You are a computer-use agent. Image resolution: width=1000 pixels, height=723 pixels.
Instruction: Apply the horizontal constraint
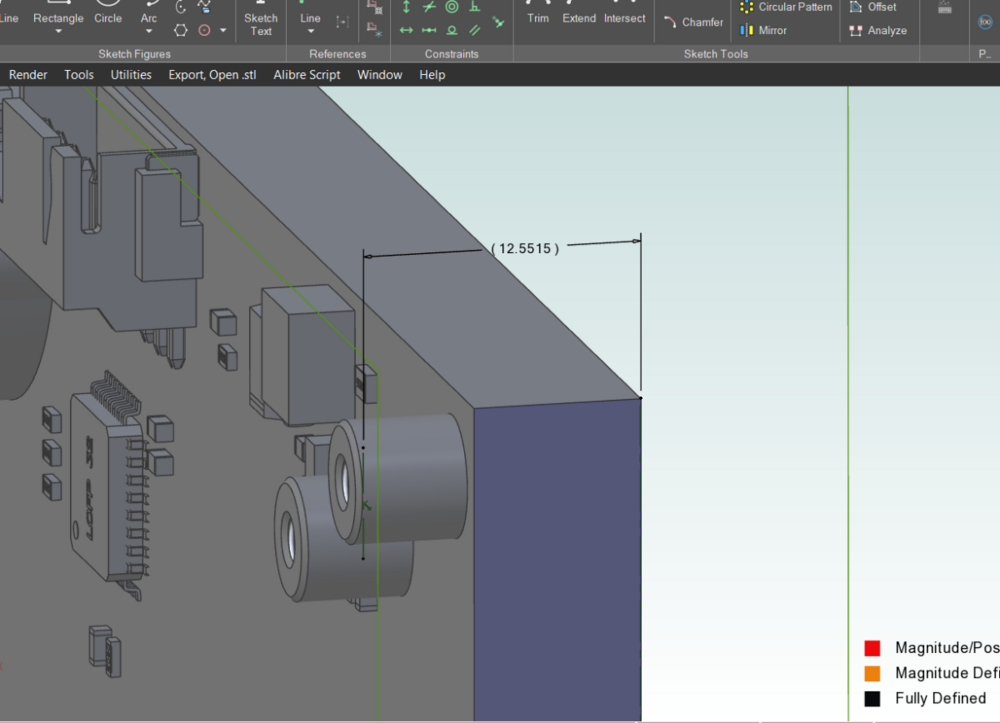coord(406,30)
